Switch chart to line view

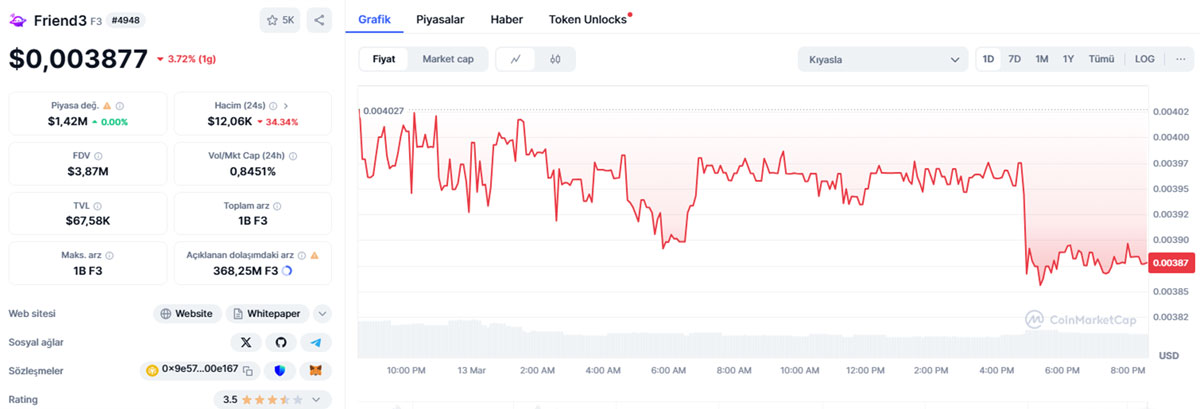tap(515, 59)
